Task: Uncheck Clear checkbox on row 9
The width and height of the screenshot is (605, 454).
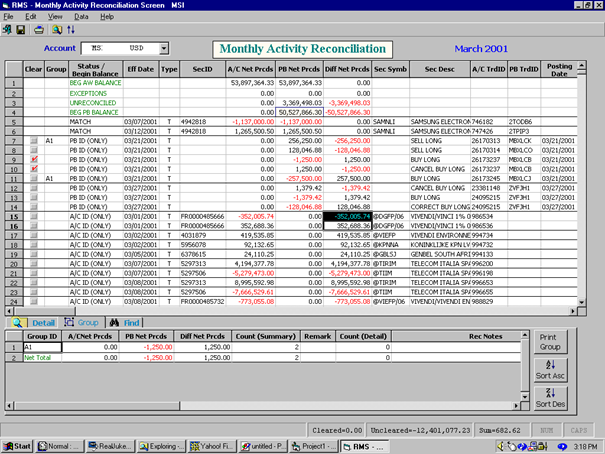Action: pos(34,159)
